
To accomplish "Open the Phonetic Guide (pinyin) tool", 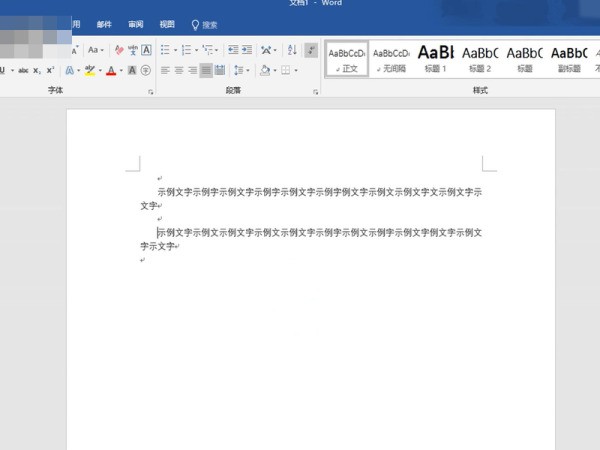I will (x=133, y=50).
